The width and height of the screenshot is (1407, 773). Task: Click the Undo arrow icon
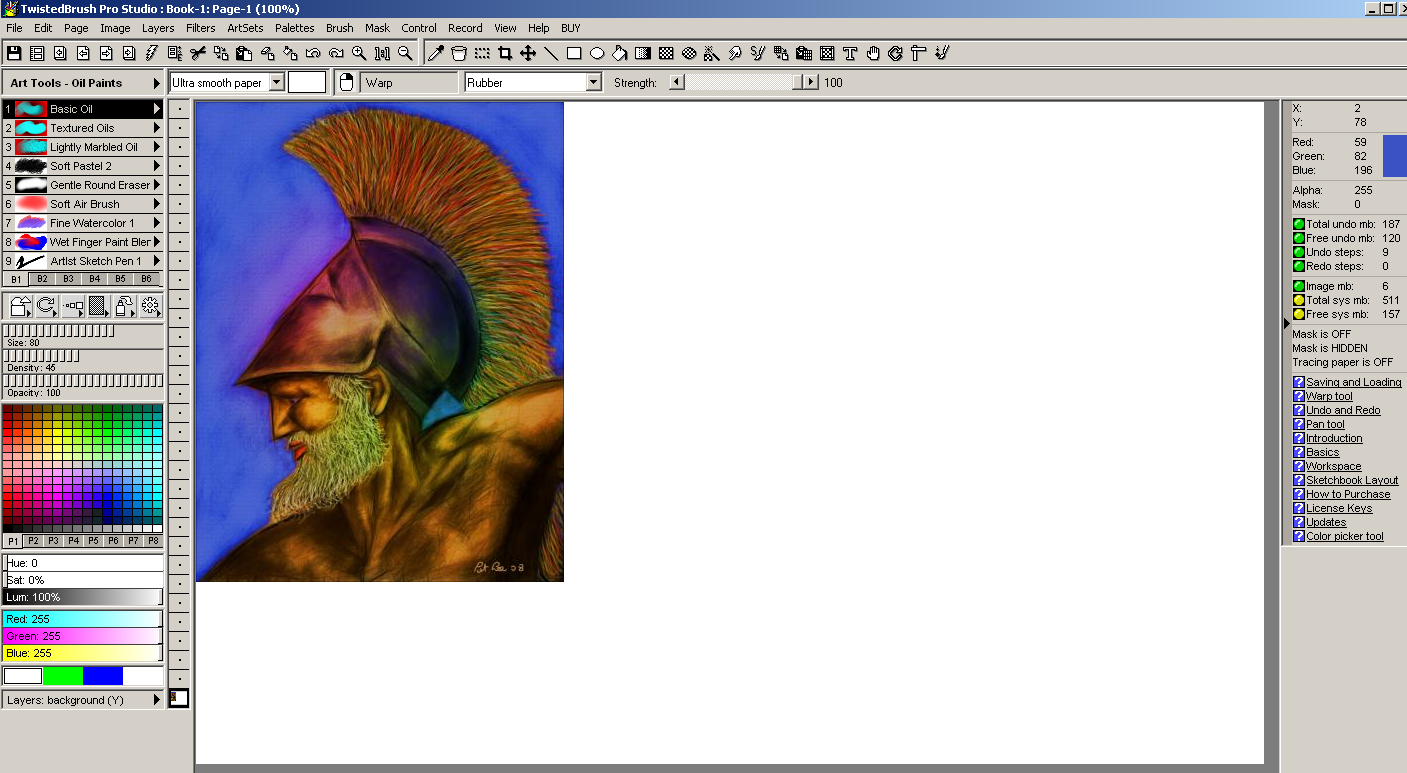[312, 53]
